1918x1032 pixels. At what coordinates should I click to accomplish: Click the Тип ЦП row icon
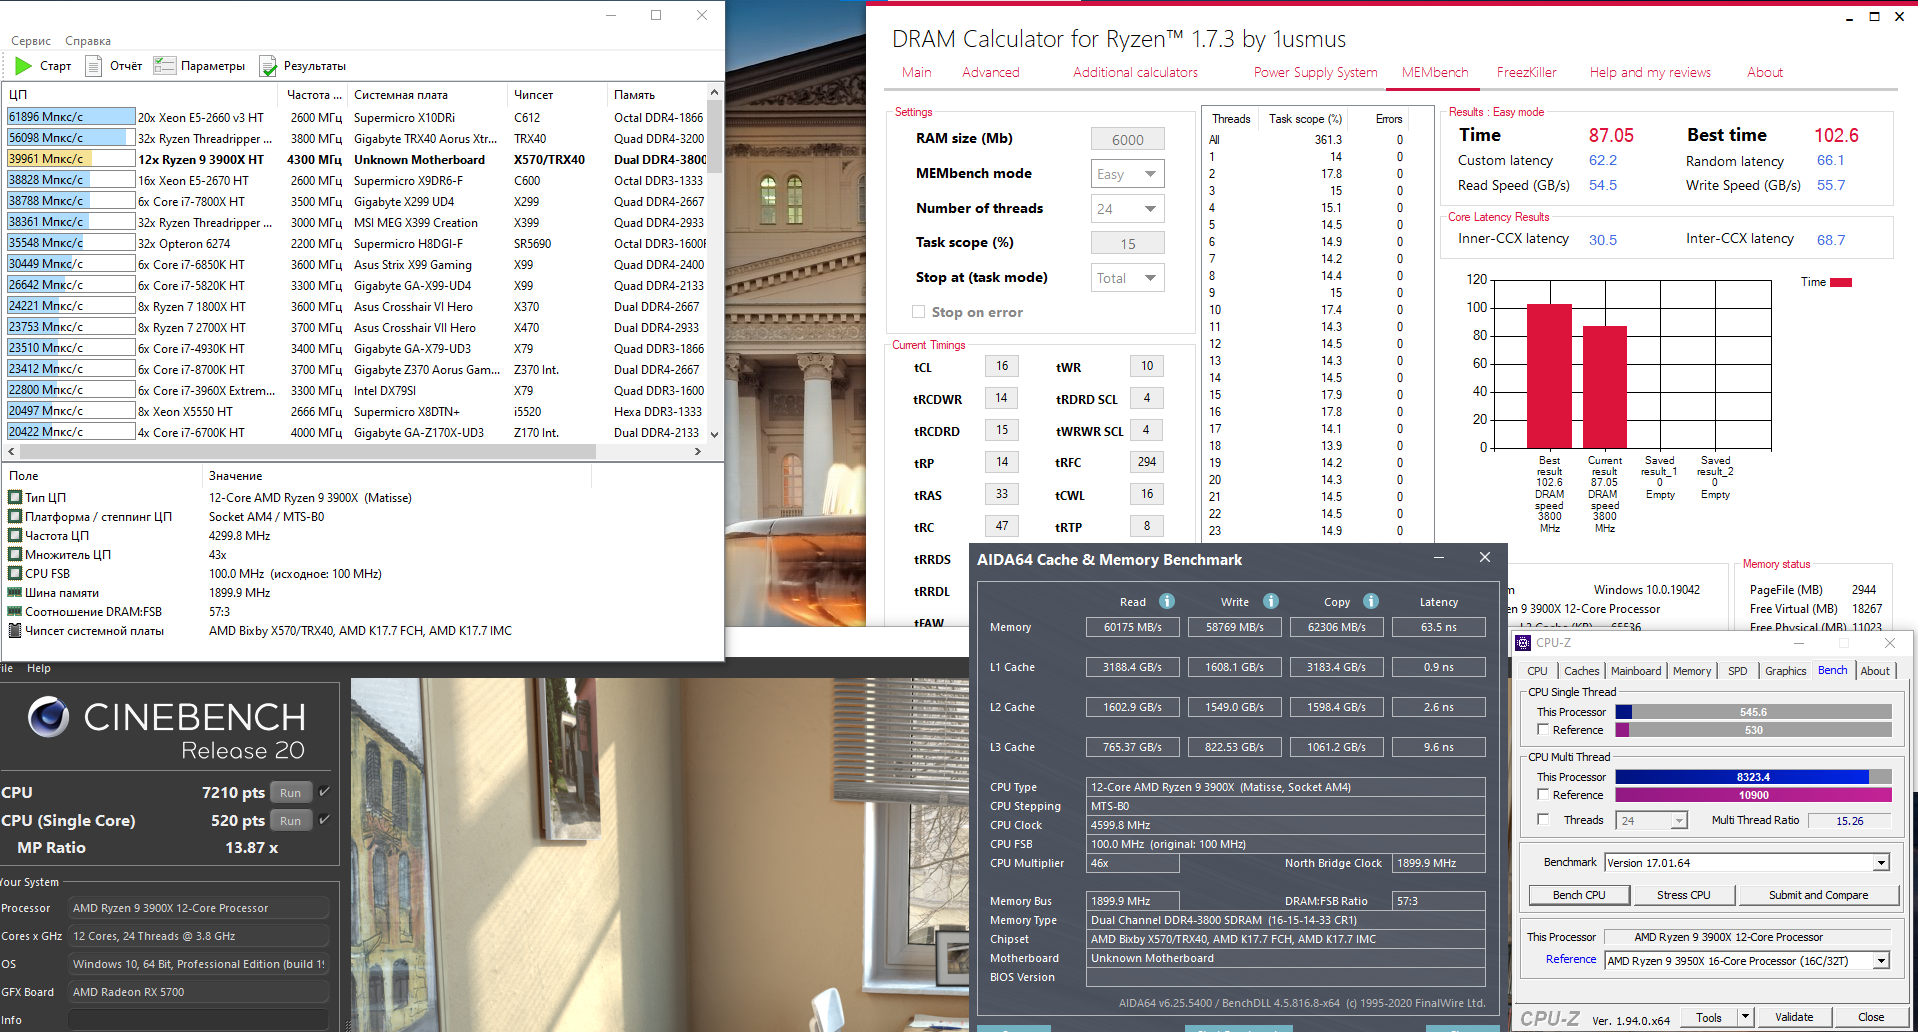point(15,497)
